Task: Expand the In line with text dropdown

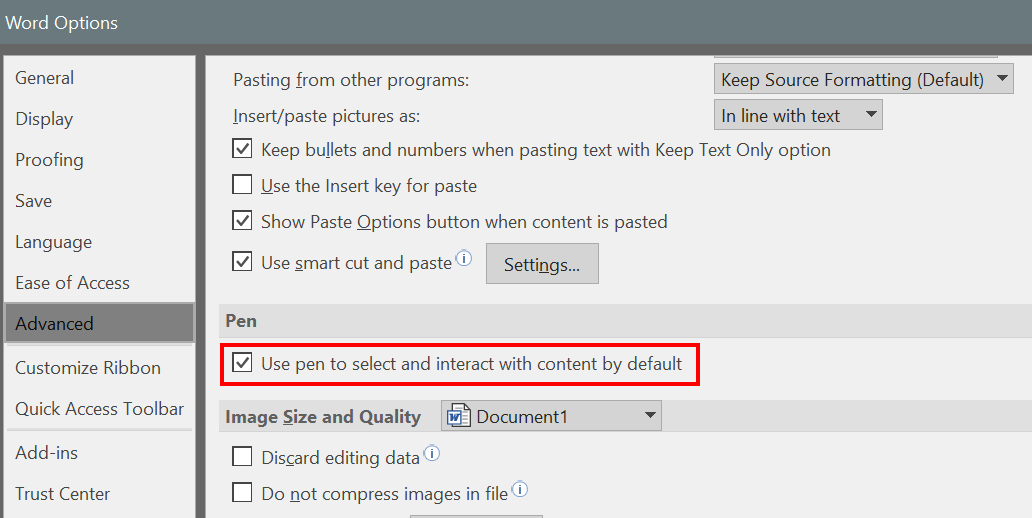Action: tap(798, 115)
